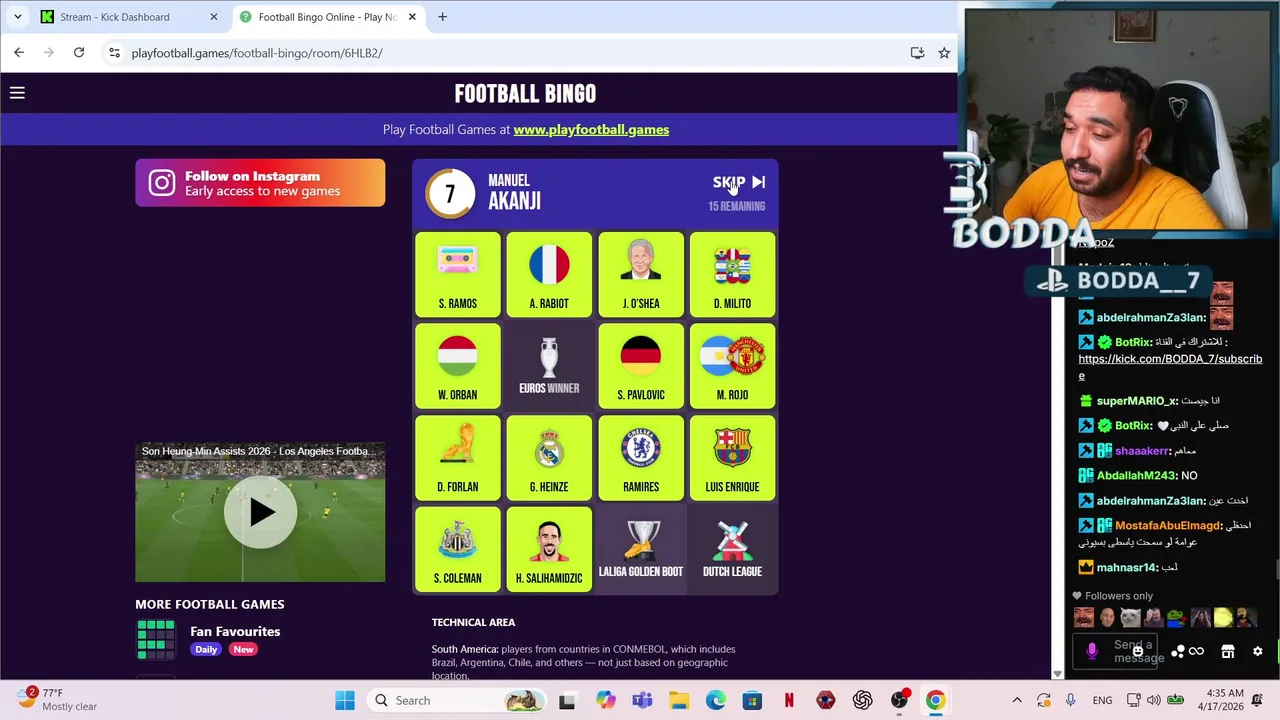Close the Football Bingo Online tab

(411, 17)
